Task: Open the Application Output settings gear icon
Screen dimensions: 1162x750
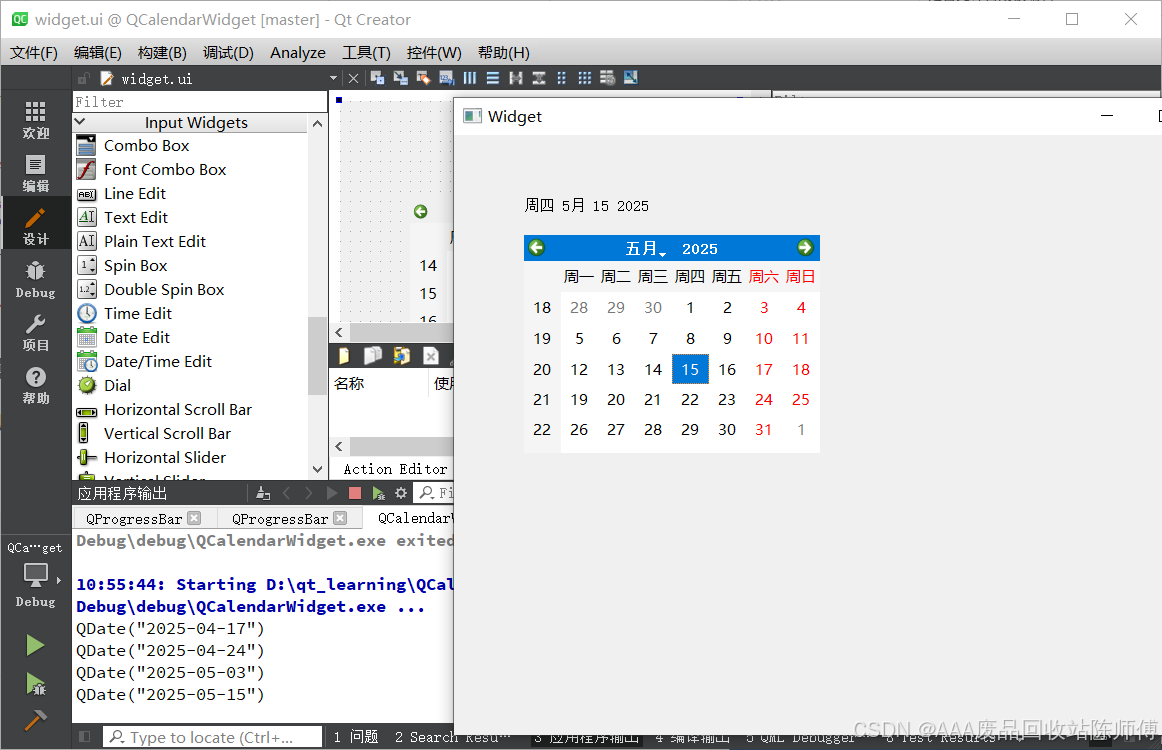Action: pyautogui.click(x=401, y=492)
